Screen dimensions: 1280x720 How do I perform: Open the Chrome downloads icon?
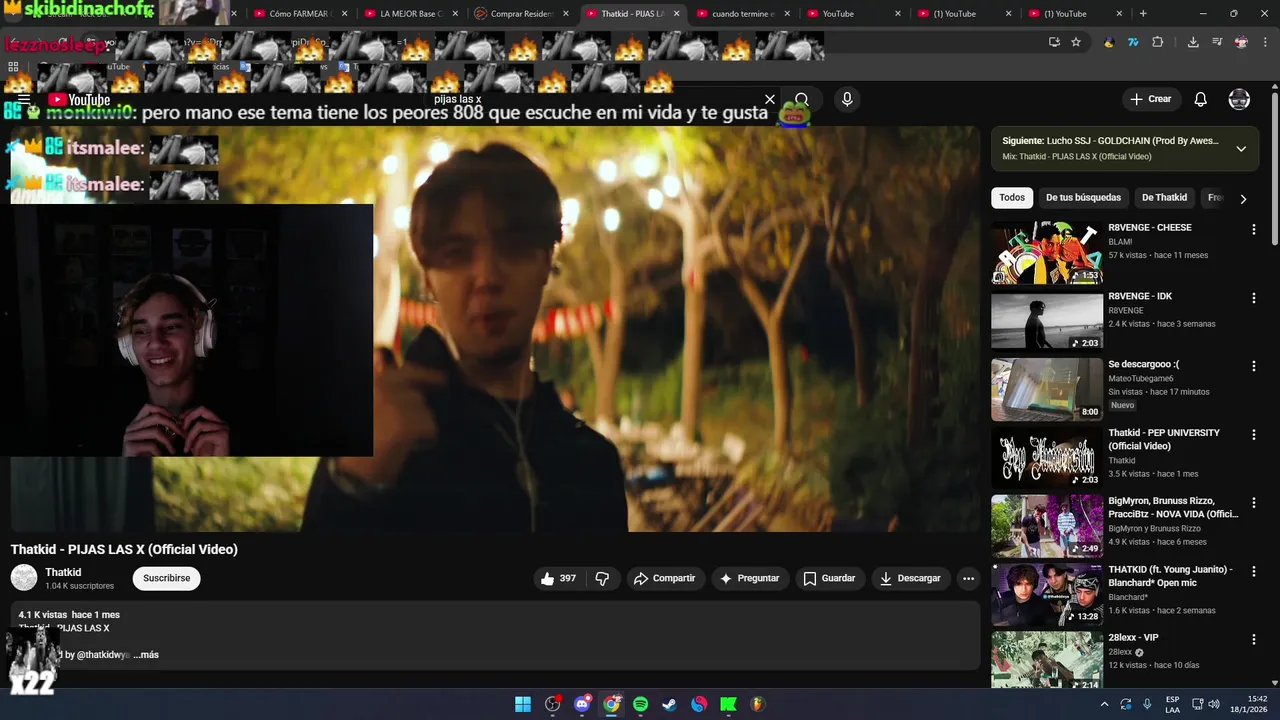pos(1193,42)
